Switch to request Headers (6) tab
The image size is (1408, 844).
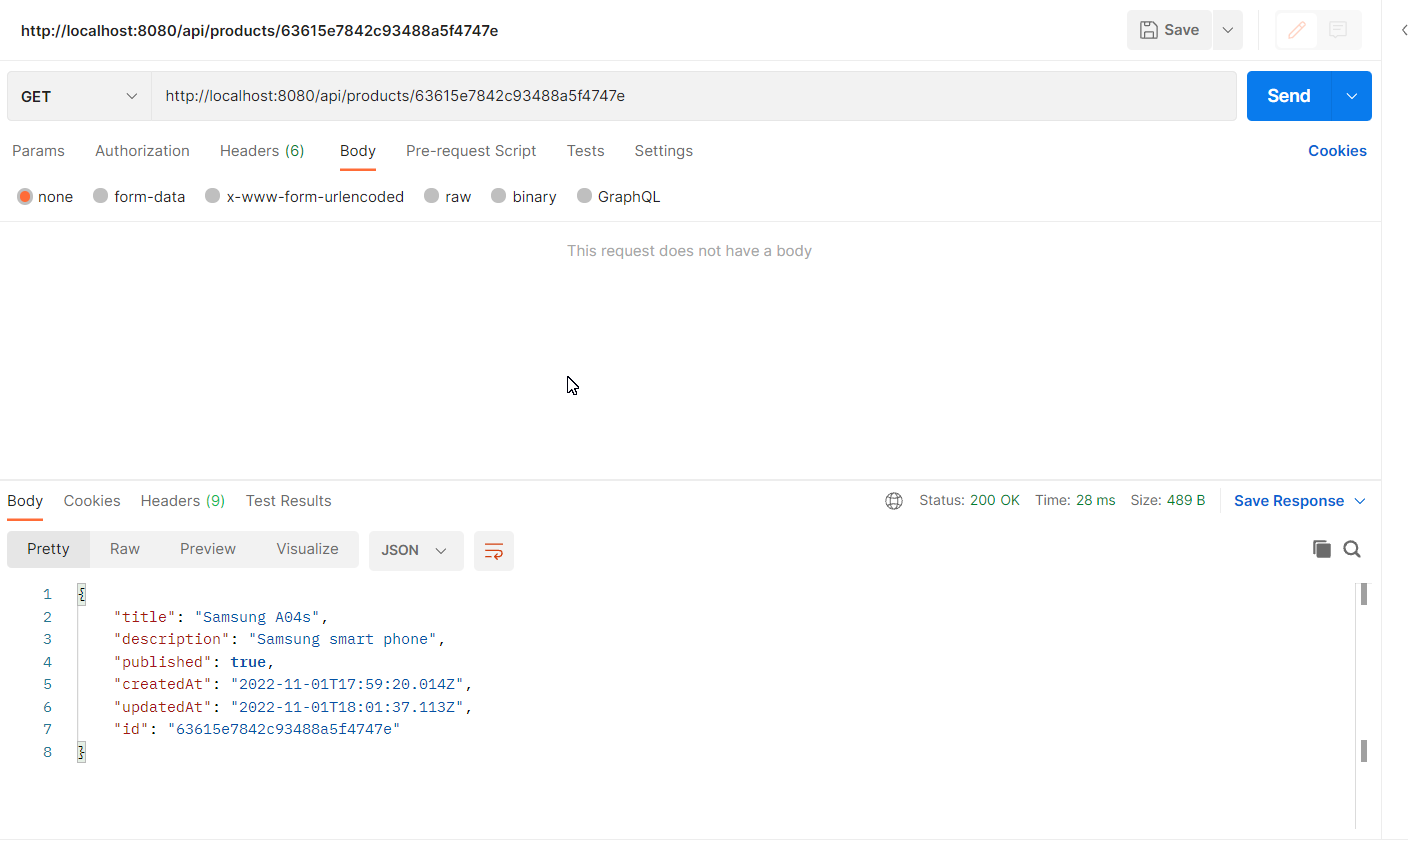click(x=262, y=151)
